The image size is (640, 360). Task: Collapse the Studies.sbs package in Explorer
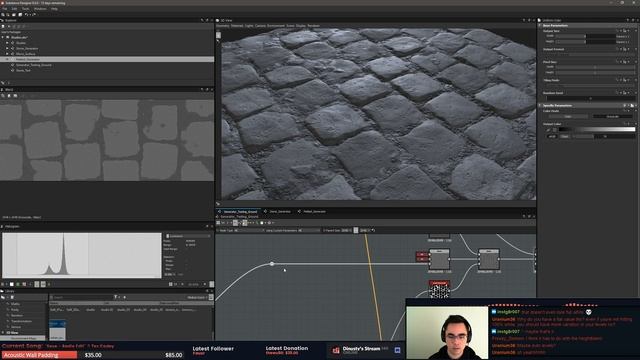[3, 37]
